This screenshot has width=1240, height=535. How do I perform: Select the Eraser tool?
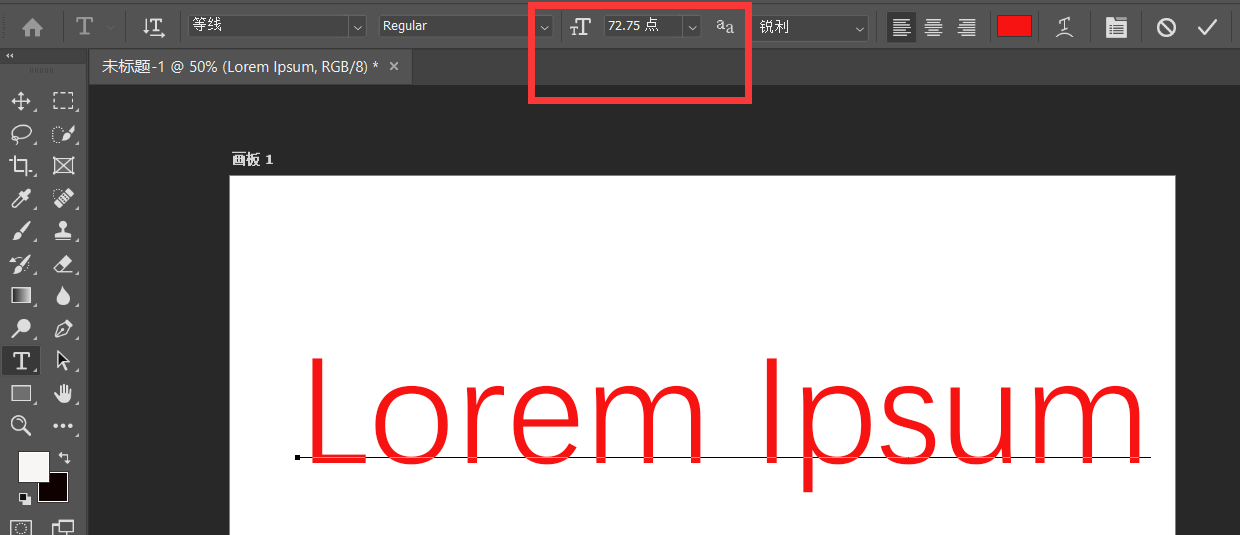(63, 264)
